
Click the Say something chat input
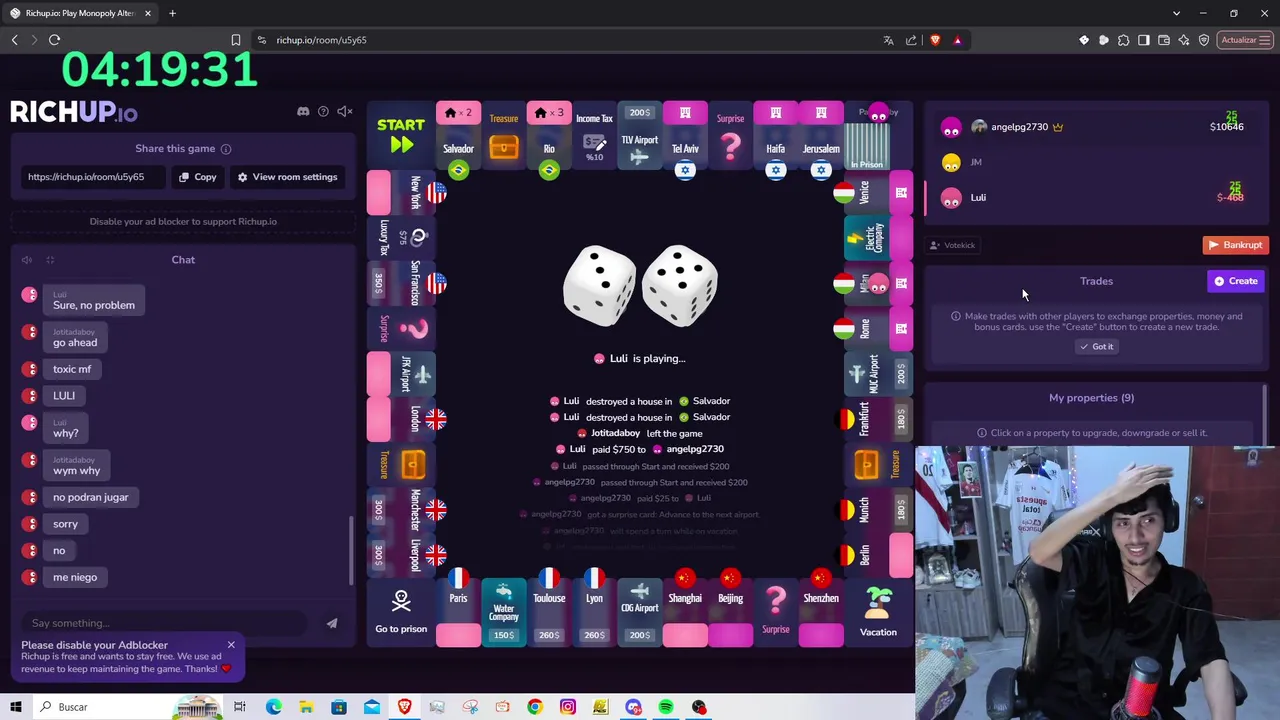coord(165,623)
